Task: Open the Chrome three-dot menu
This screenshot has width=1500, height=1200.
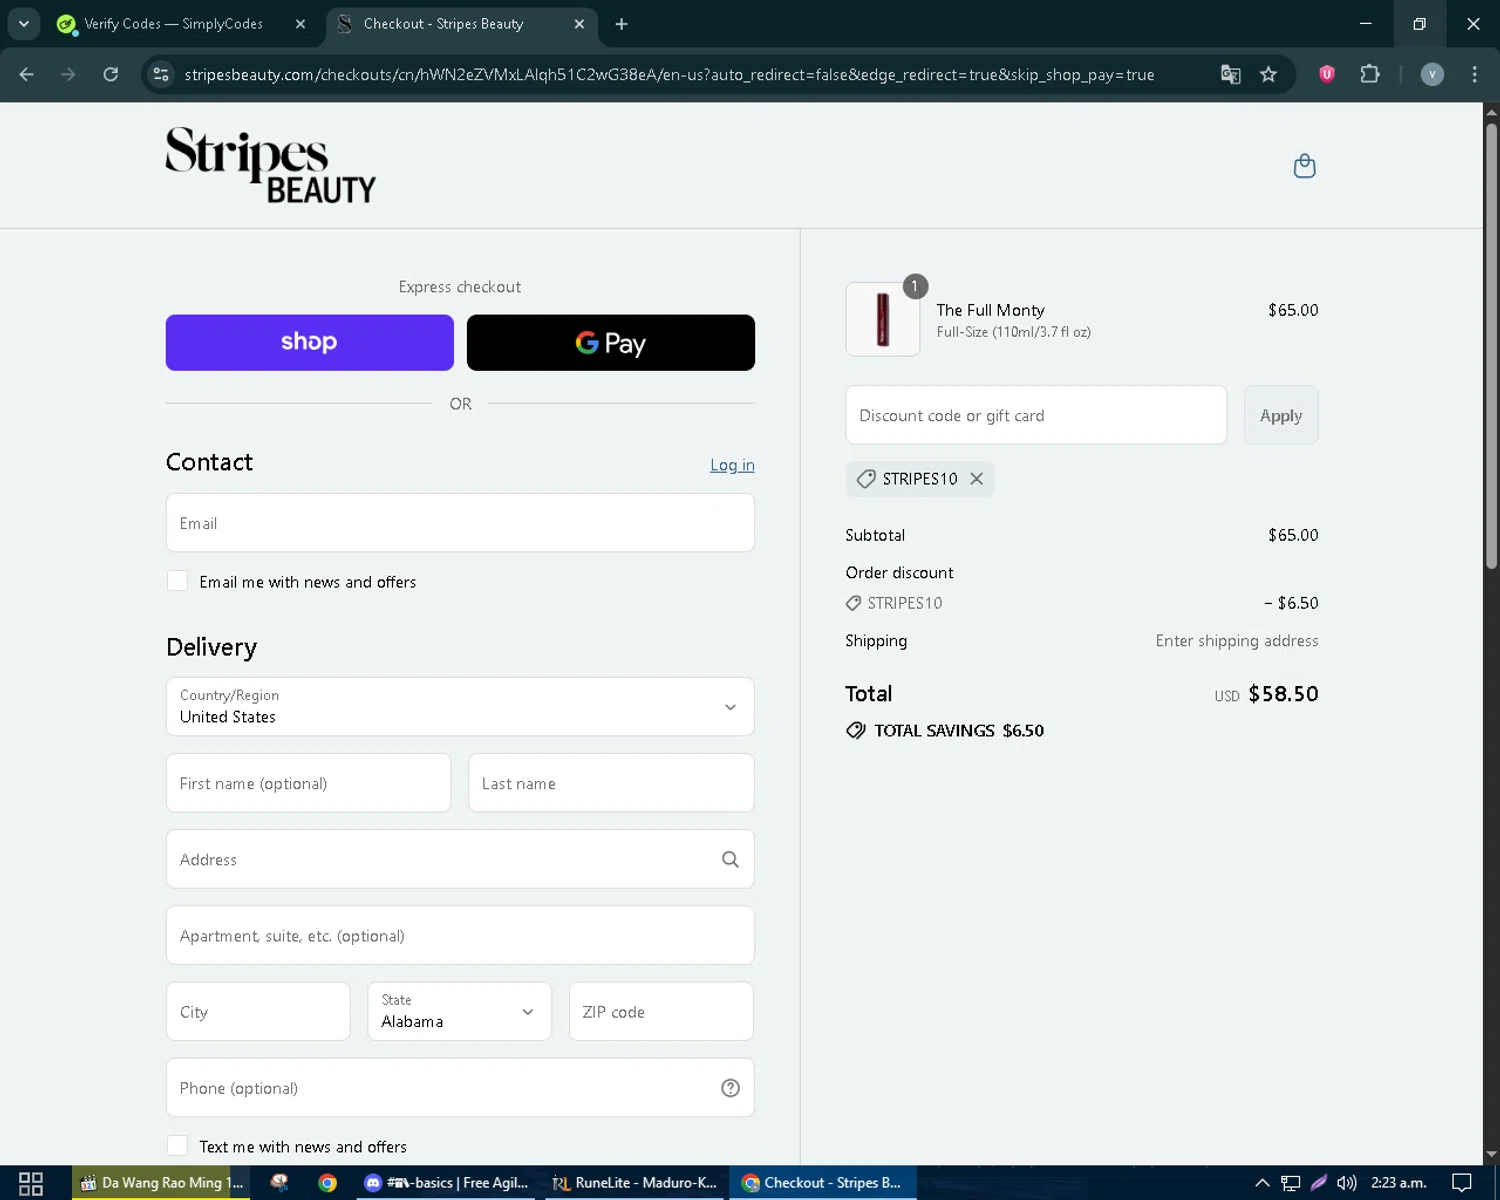Action: pos(1474,74)
